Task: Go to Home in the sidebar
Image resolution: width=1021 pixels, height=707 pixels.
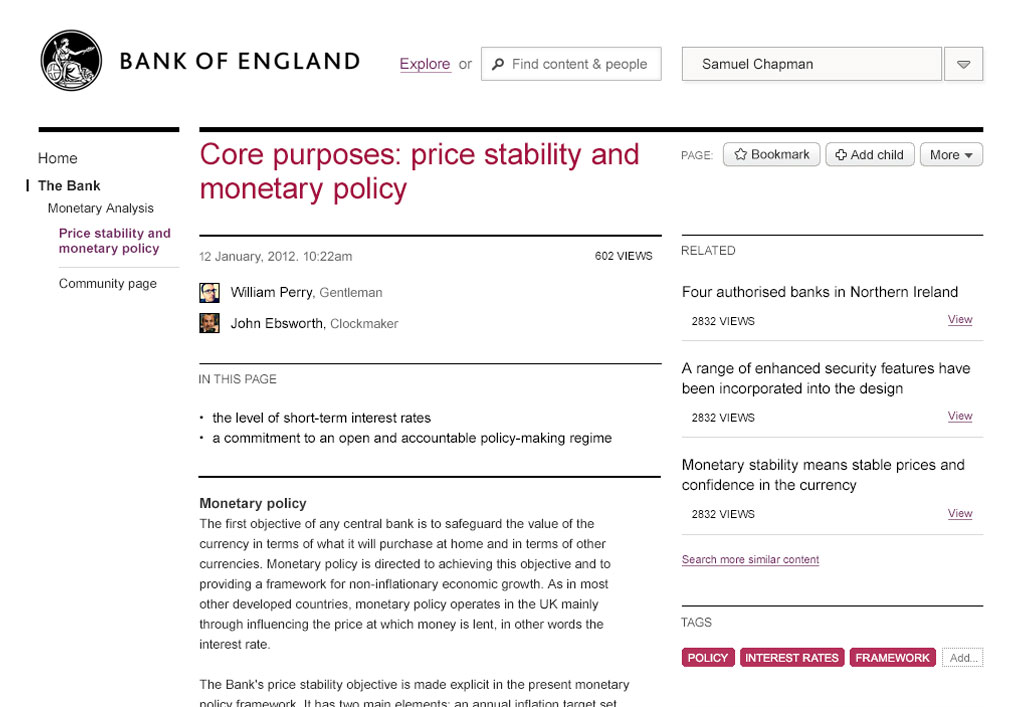Action: click(x=57, y=158)
